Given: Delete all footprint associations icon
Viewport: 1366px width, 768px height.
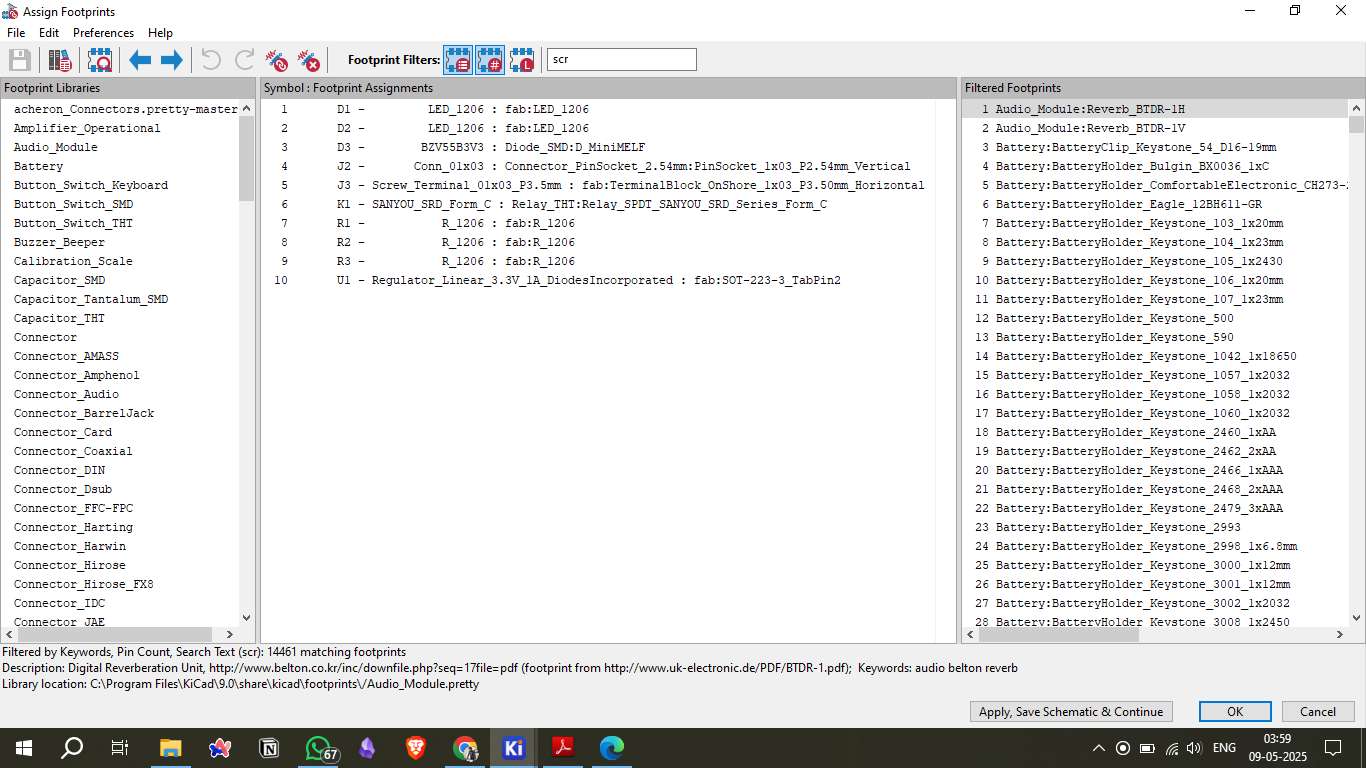Looking at the screenshot, I should (x=310, y=60).
